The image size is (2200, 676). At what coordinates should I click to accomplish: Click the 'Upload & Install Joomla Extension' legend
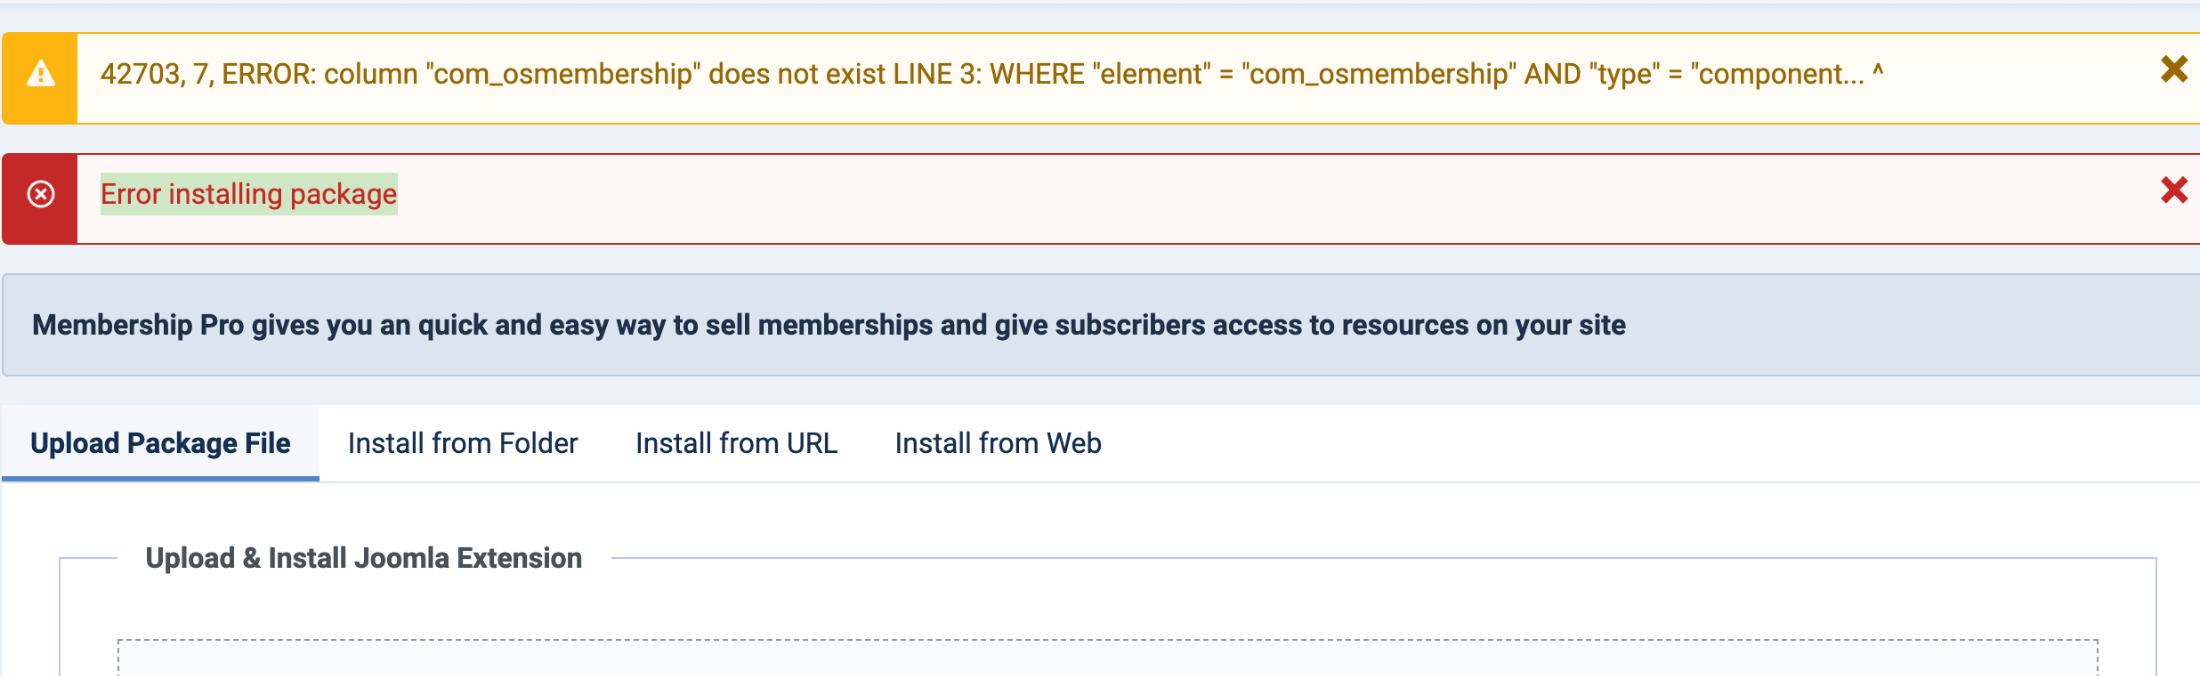click(x=364, y=558)
